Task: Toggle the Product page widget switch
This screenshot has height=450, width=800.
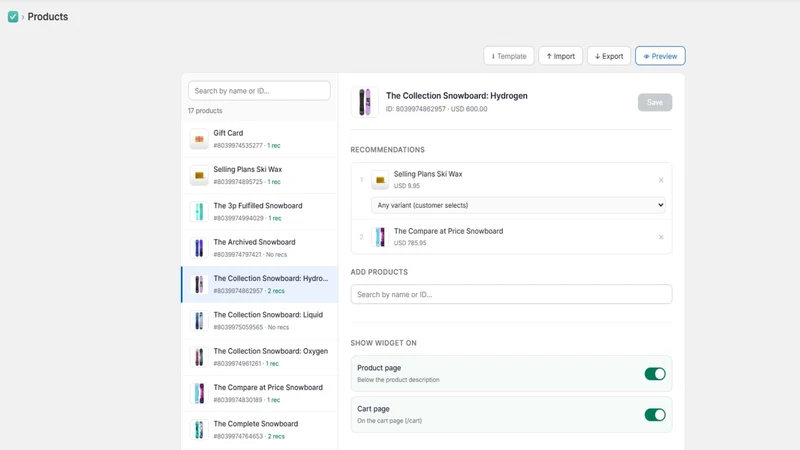Action: coord(655,374)
